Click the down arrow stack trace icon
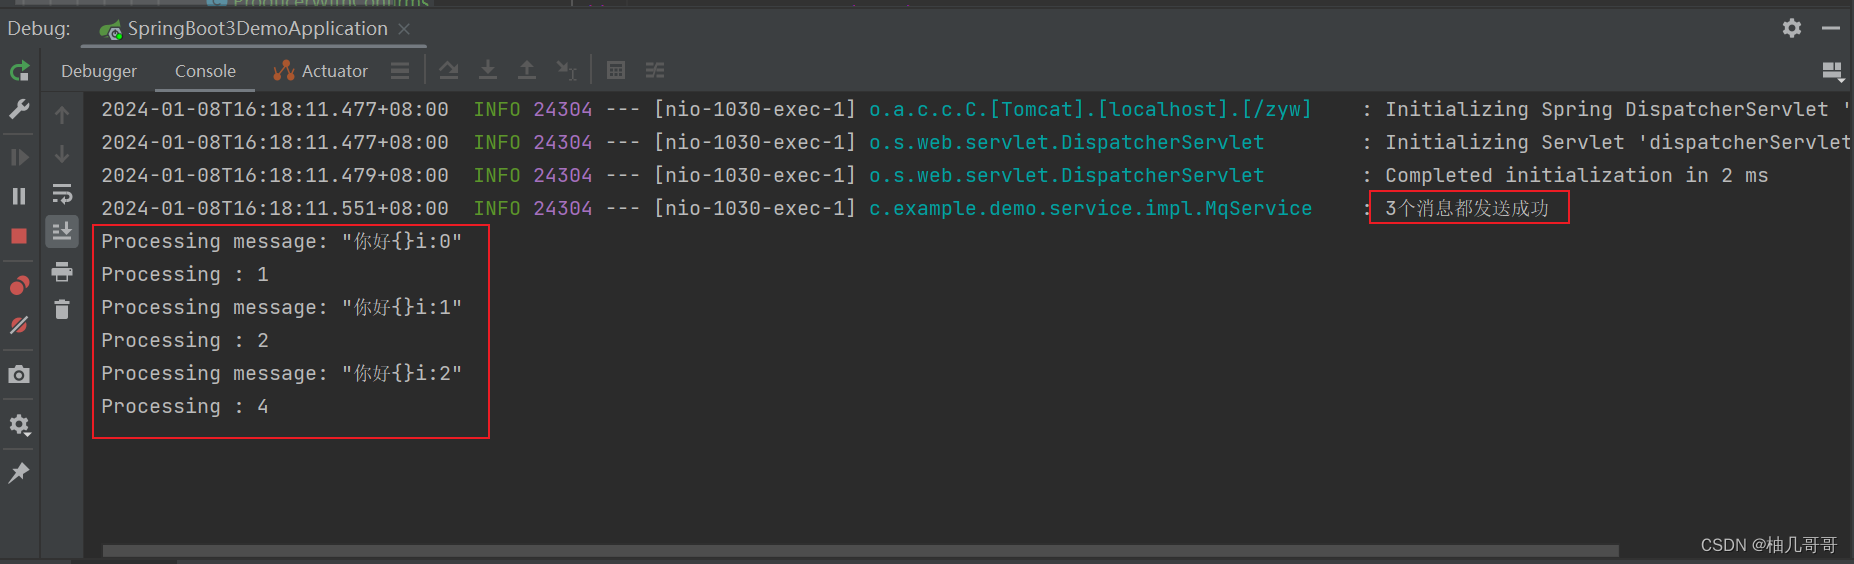The width and height of the screenshot is (1854, 564). click(x=62, y=154)
